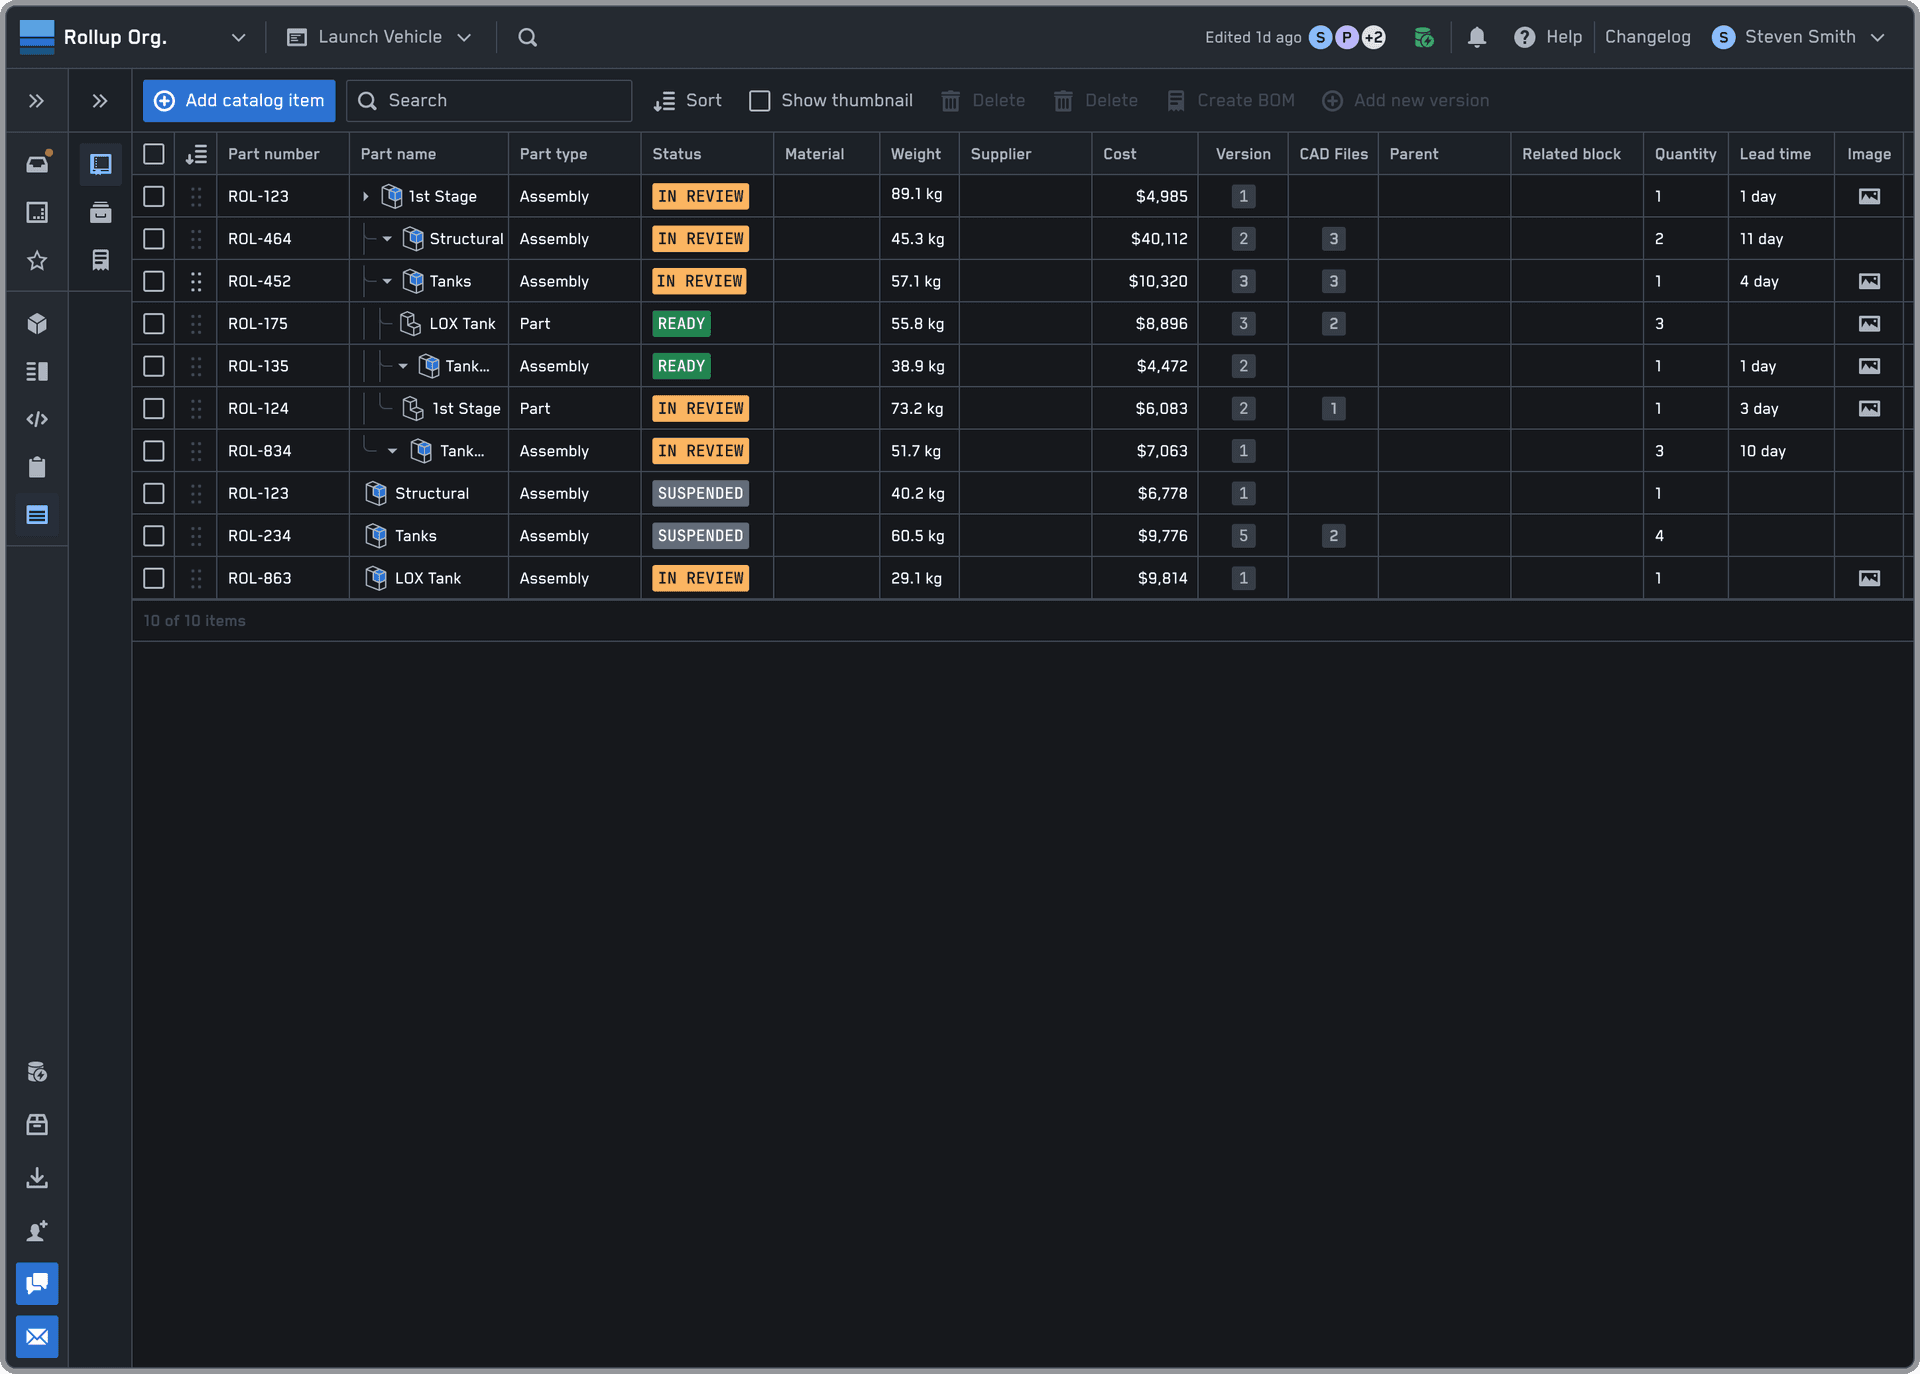
Task: Check the select-all header checkbox
Action: click(154, 154)
